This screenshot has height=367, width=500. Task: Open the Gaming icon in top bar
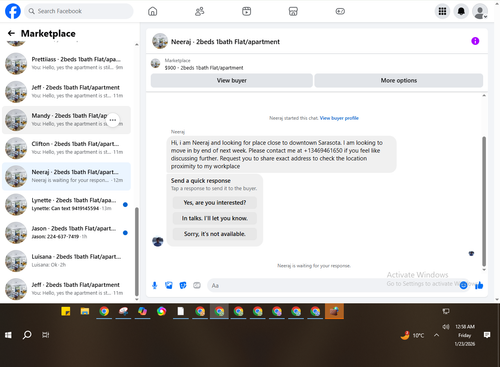click(x=340, y=11)
